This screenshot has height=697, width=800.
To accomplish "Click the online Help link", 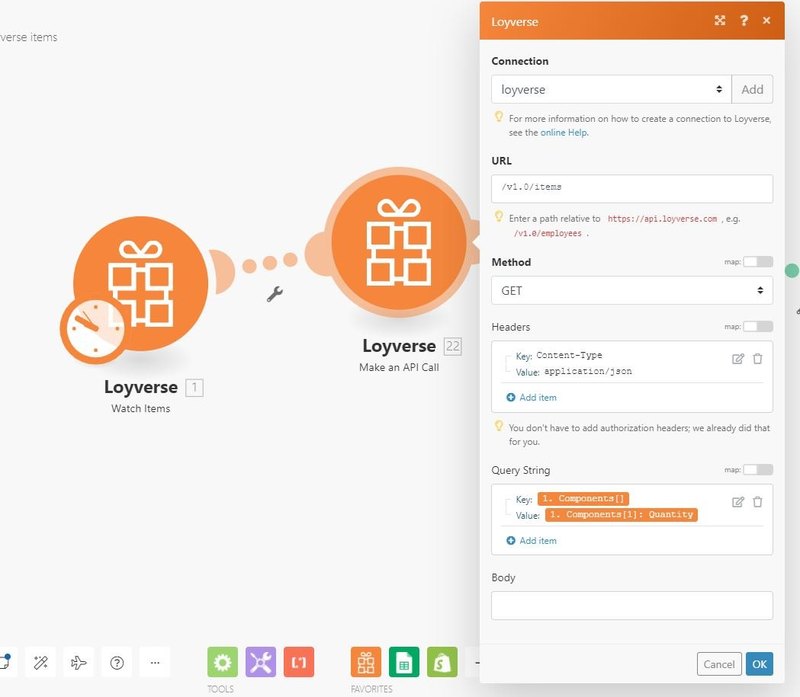I will coord(564,132).
